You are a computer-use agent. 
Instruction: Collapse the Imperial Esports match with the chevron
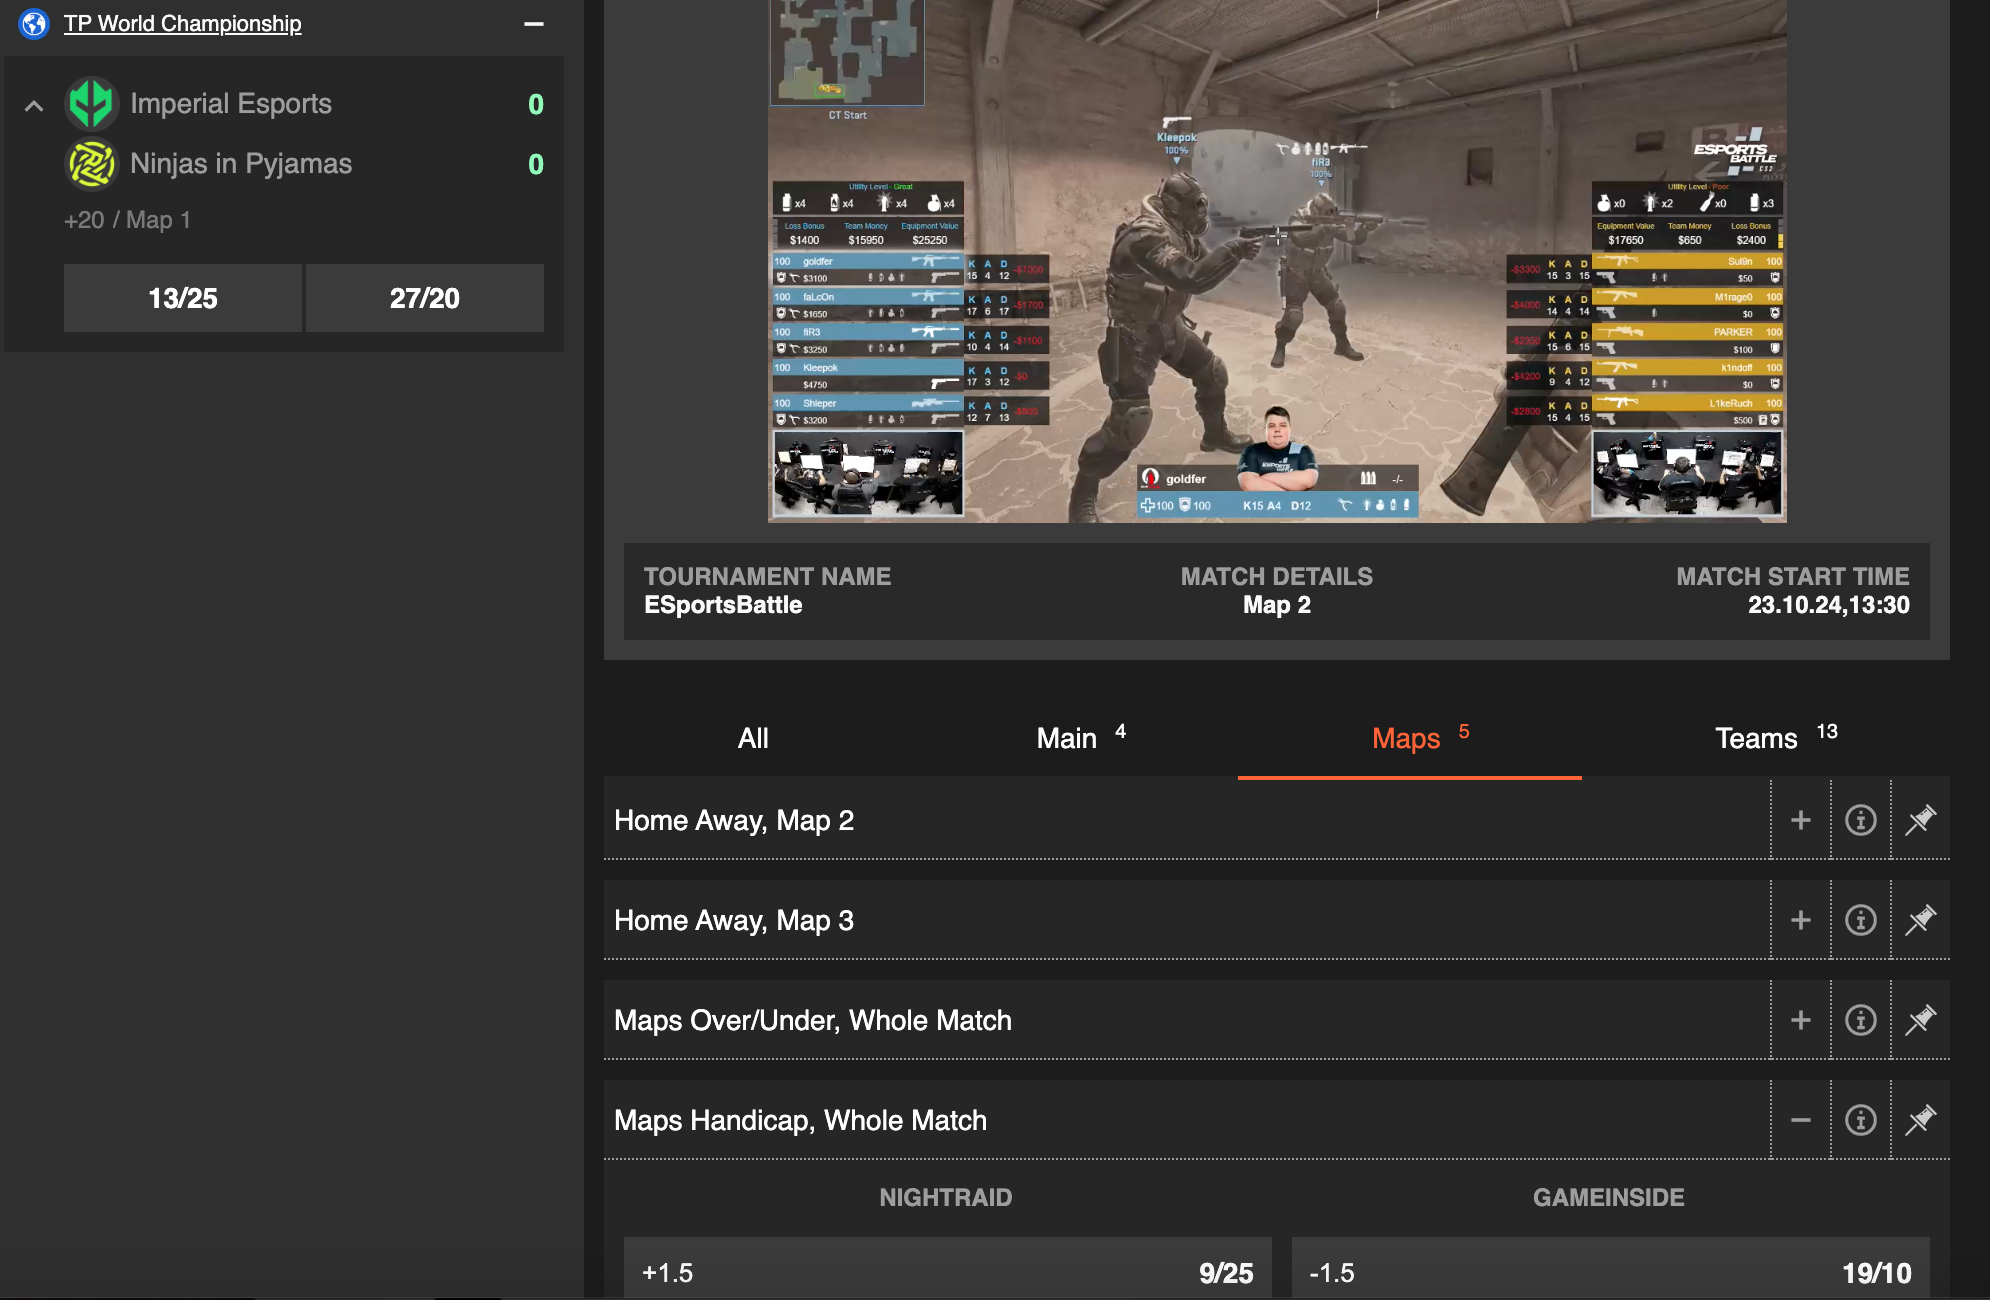point(34,105)
